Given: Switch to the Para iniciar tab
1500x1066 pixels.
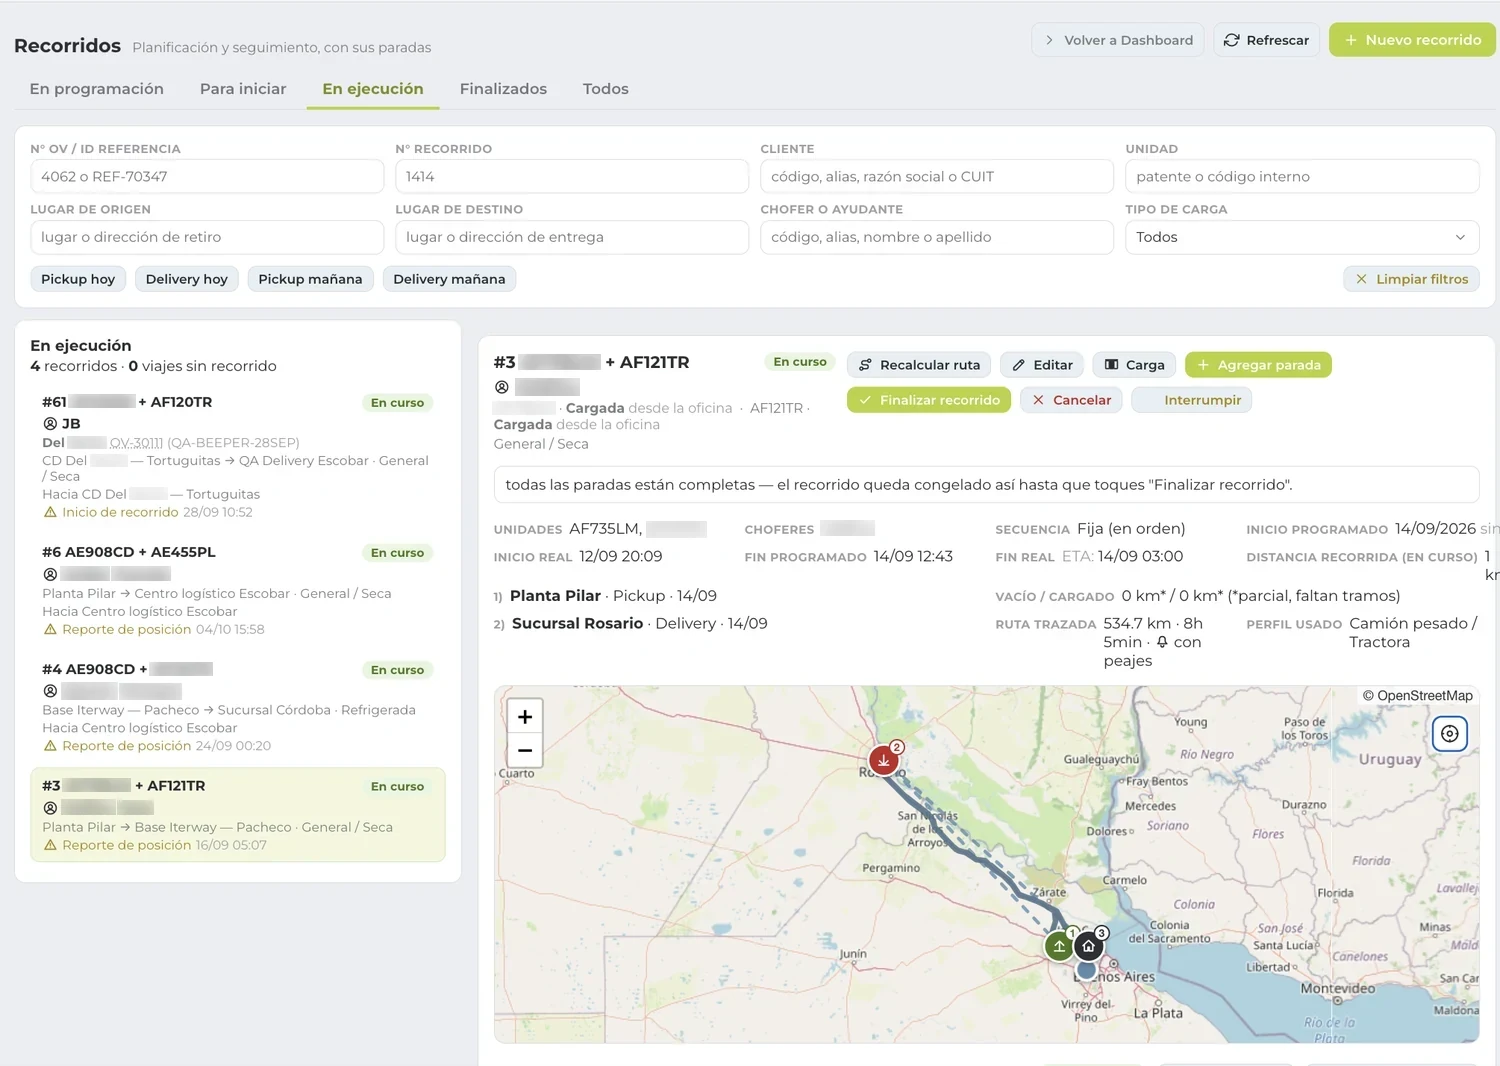Looking at the screenshot, I should point(243,89).
